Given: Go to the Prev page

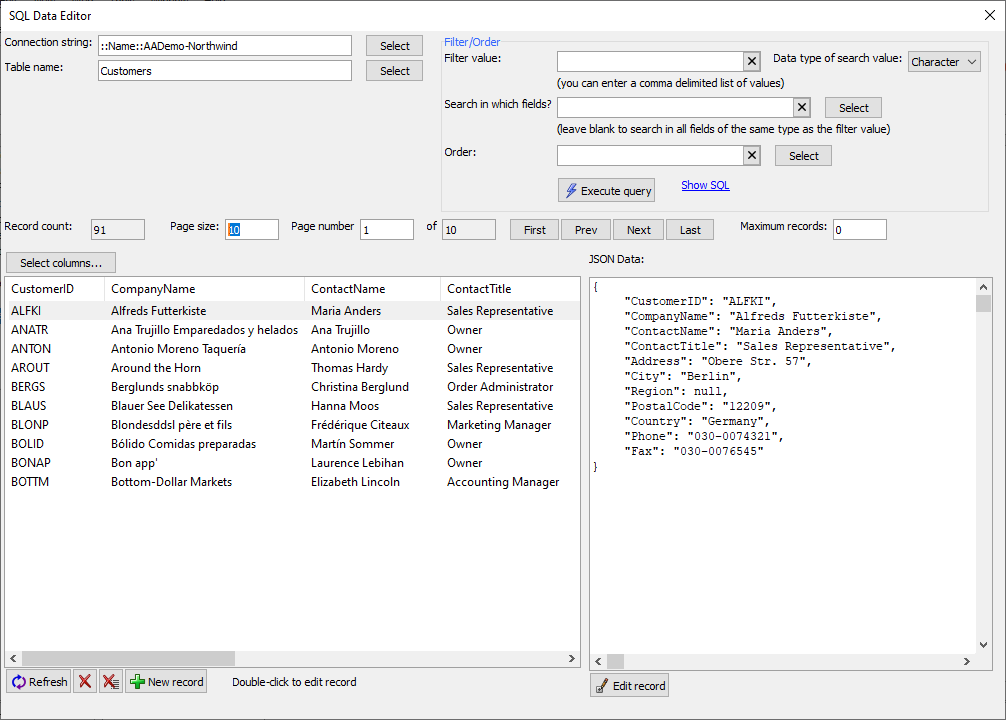Looking at the screenshot, I should [586, 230].
